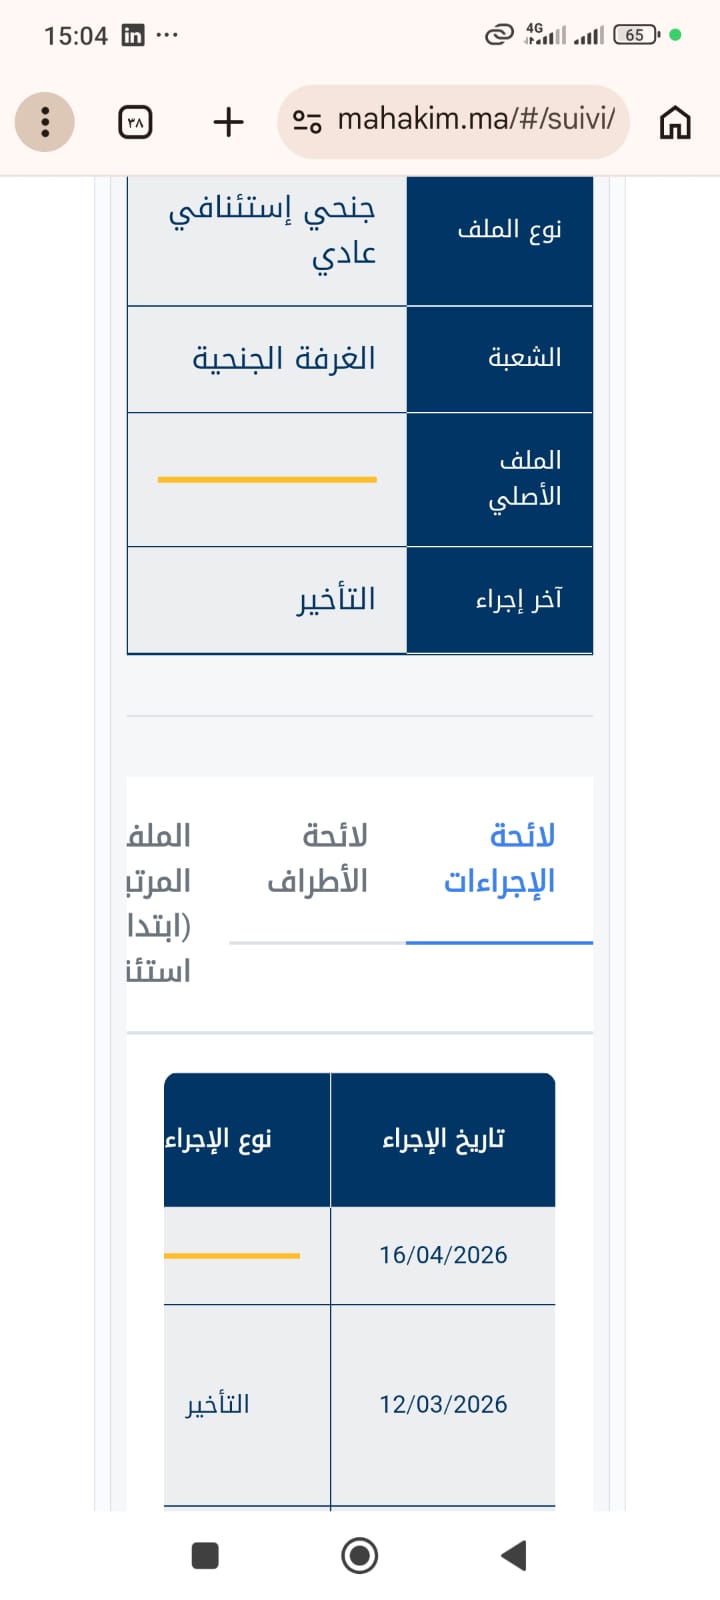
Task: Open the browser three-dot menu
Action: tap(45, 122)
